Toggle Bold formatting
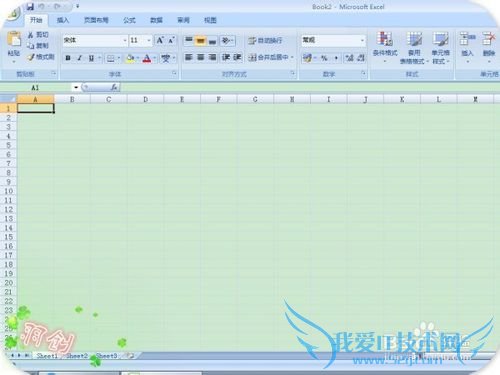 pyautogui.click(x=68, y=58)
